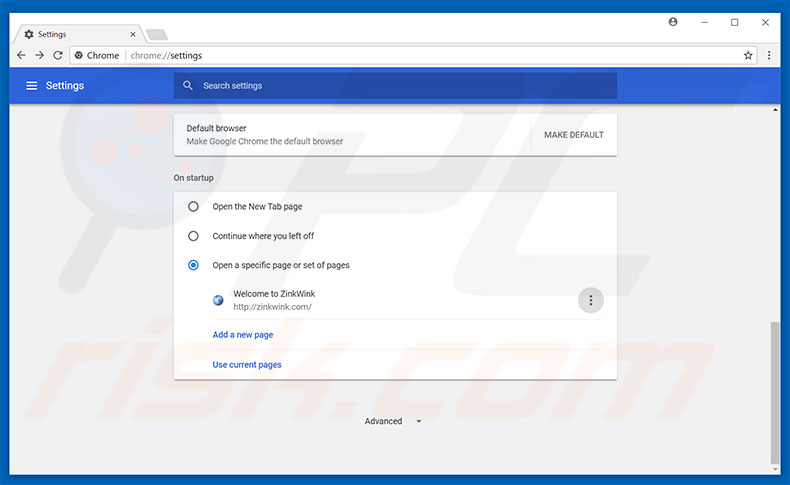Click the http://zinkwink.com/ URL text
Image resolution: width=790 pixels, height=485 pixels.
click(x=272, y=307)
